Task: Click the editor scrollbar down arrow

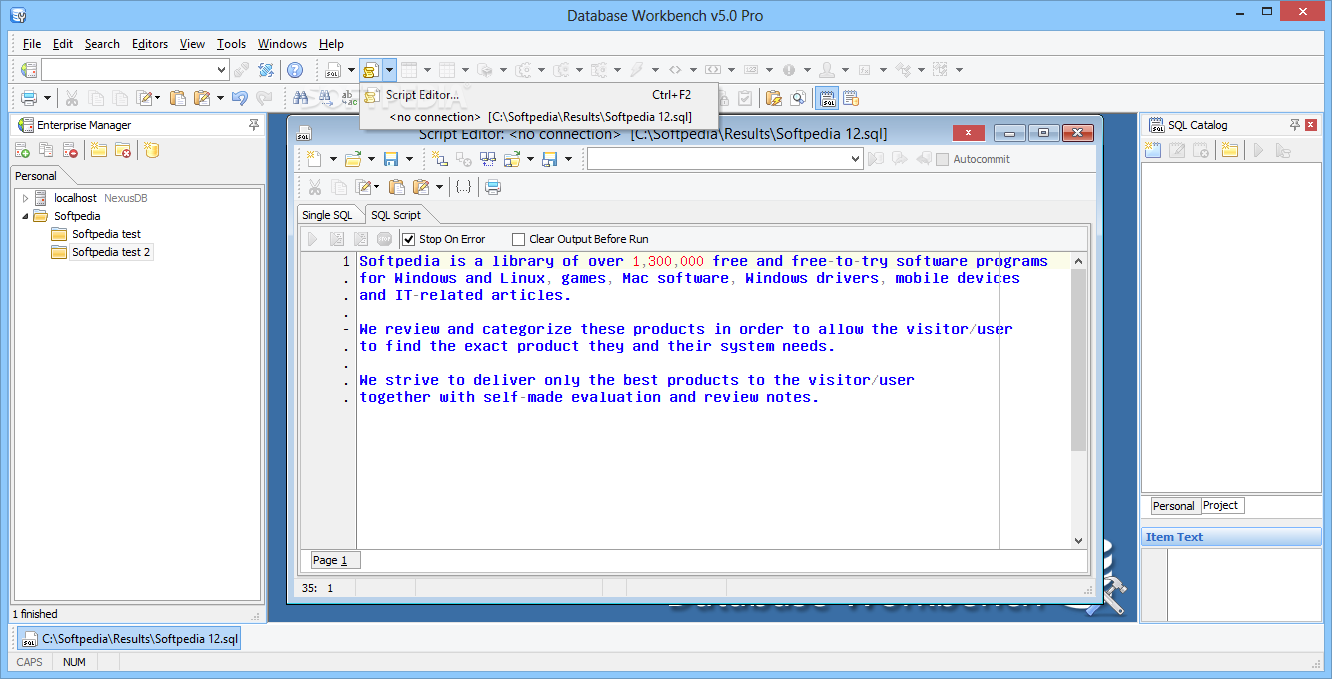Action: pos(1078,541)
